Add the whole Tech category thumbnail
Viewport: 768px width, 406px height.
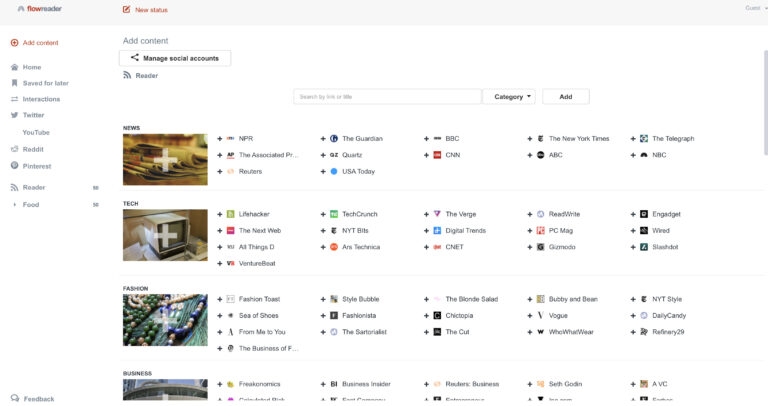click(x=165, y=235)
